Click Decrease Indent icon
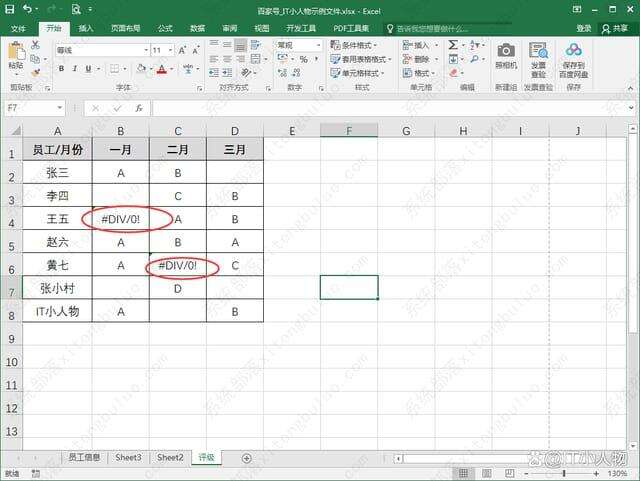Image resolution: width=640 pixels, height=481 pixels. [214, 73]
